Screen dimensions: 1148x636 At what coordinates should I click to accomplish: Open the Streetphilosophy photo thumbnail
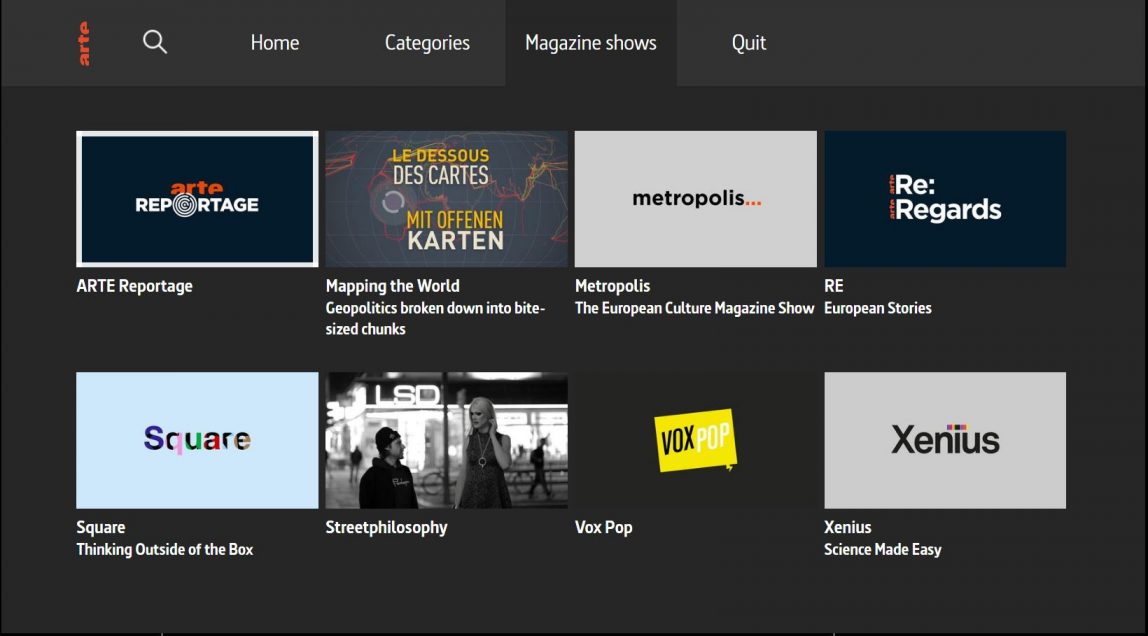[447, 440]
